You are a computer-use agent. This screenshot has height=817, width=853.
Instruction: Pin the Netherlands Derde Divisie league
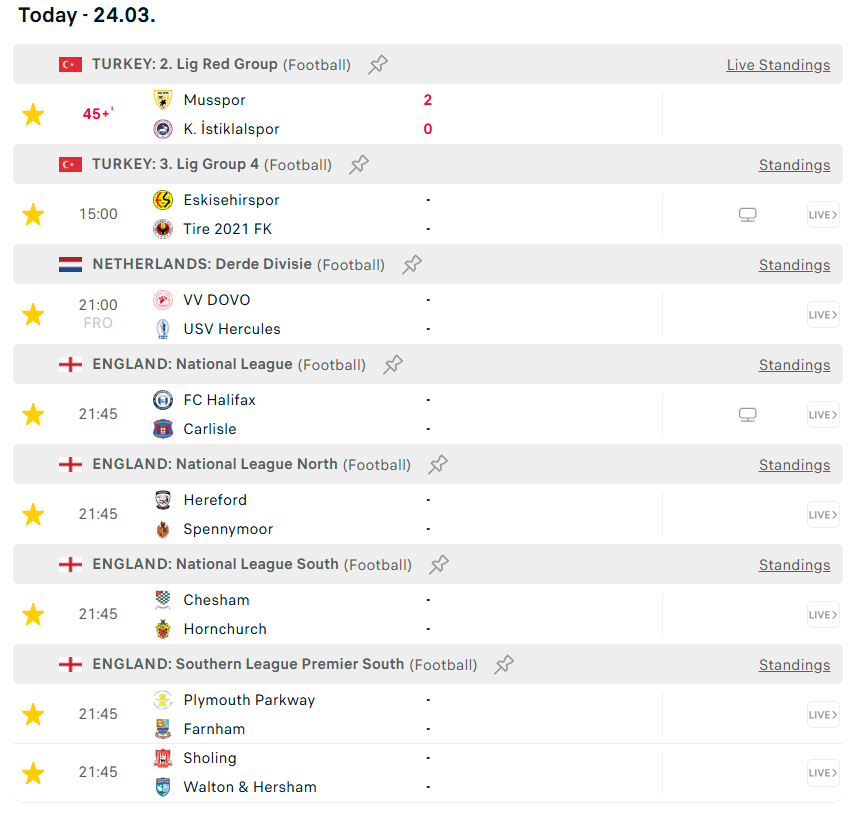pos(412,265)
